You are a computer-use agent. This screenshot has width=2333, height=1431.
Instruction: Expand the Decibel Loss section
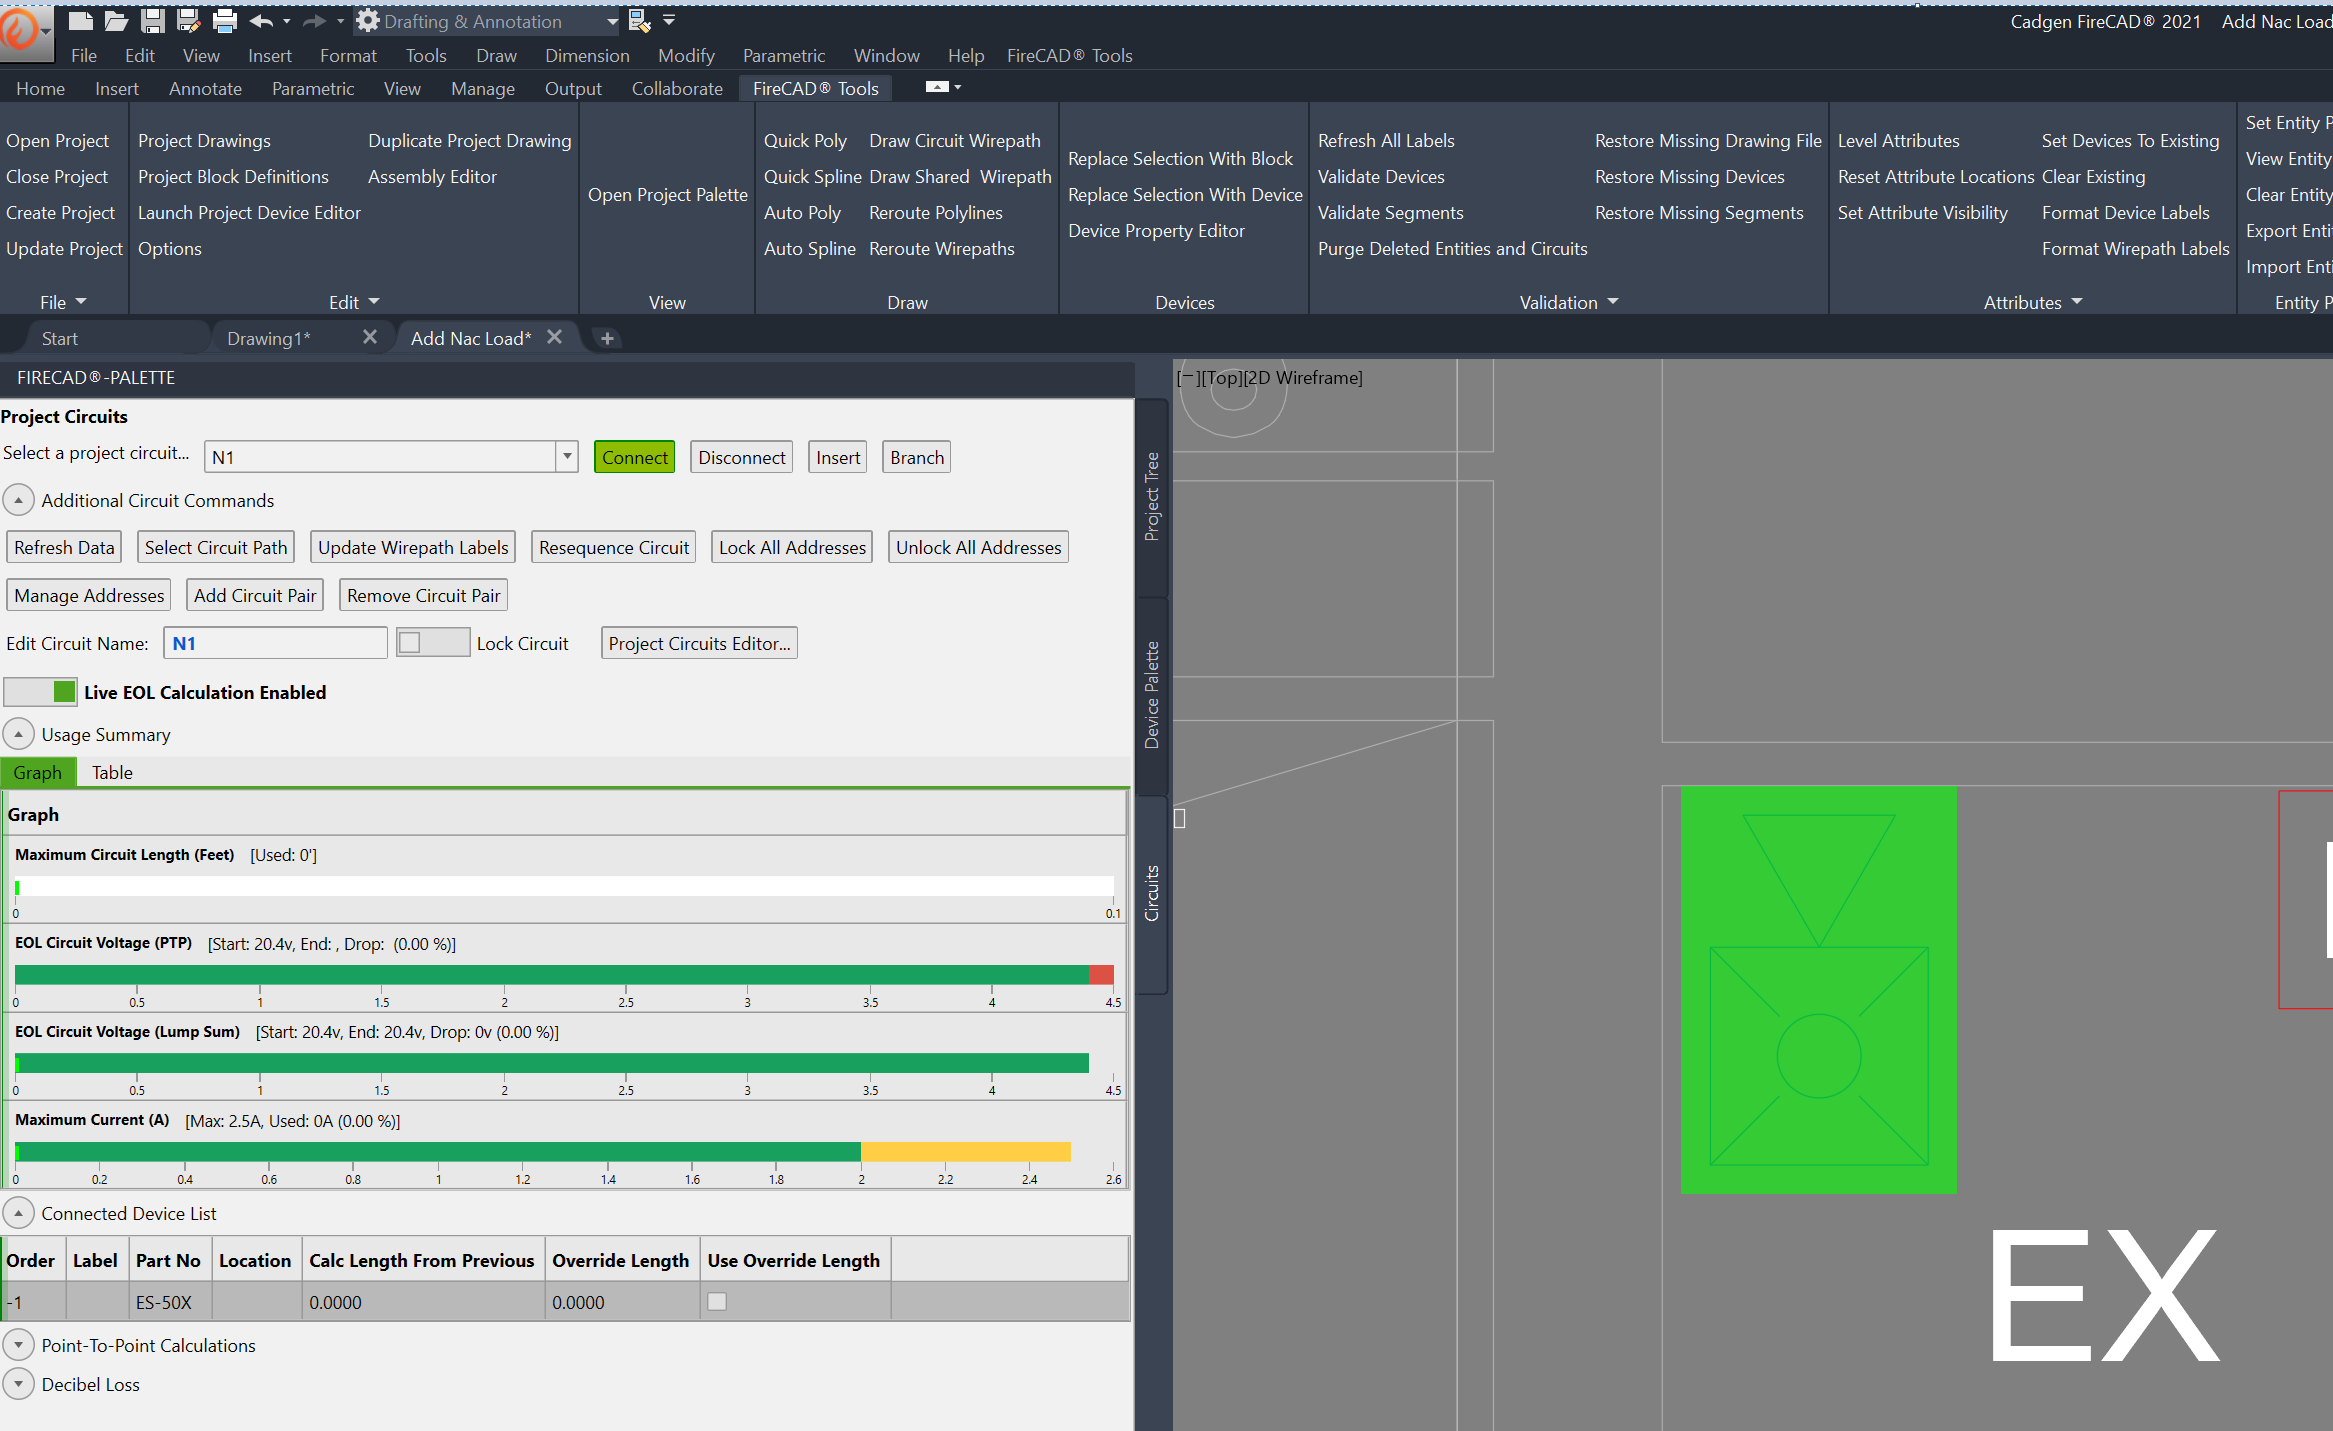pos(18,1384)
